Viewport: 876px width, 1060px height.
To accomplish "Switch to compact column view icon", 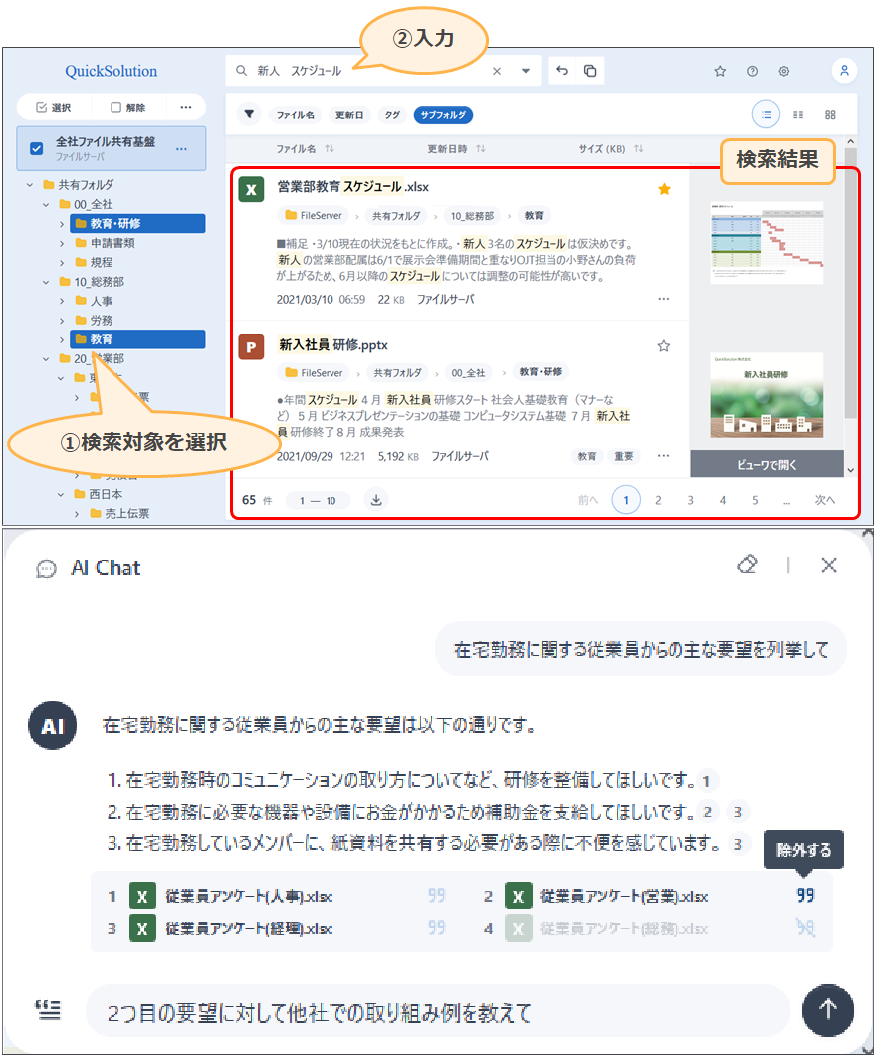I will pyautogui.click(x=798, y=115).
